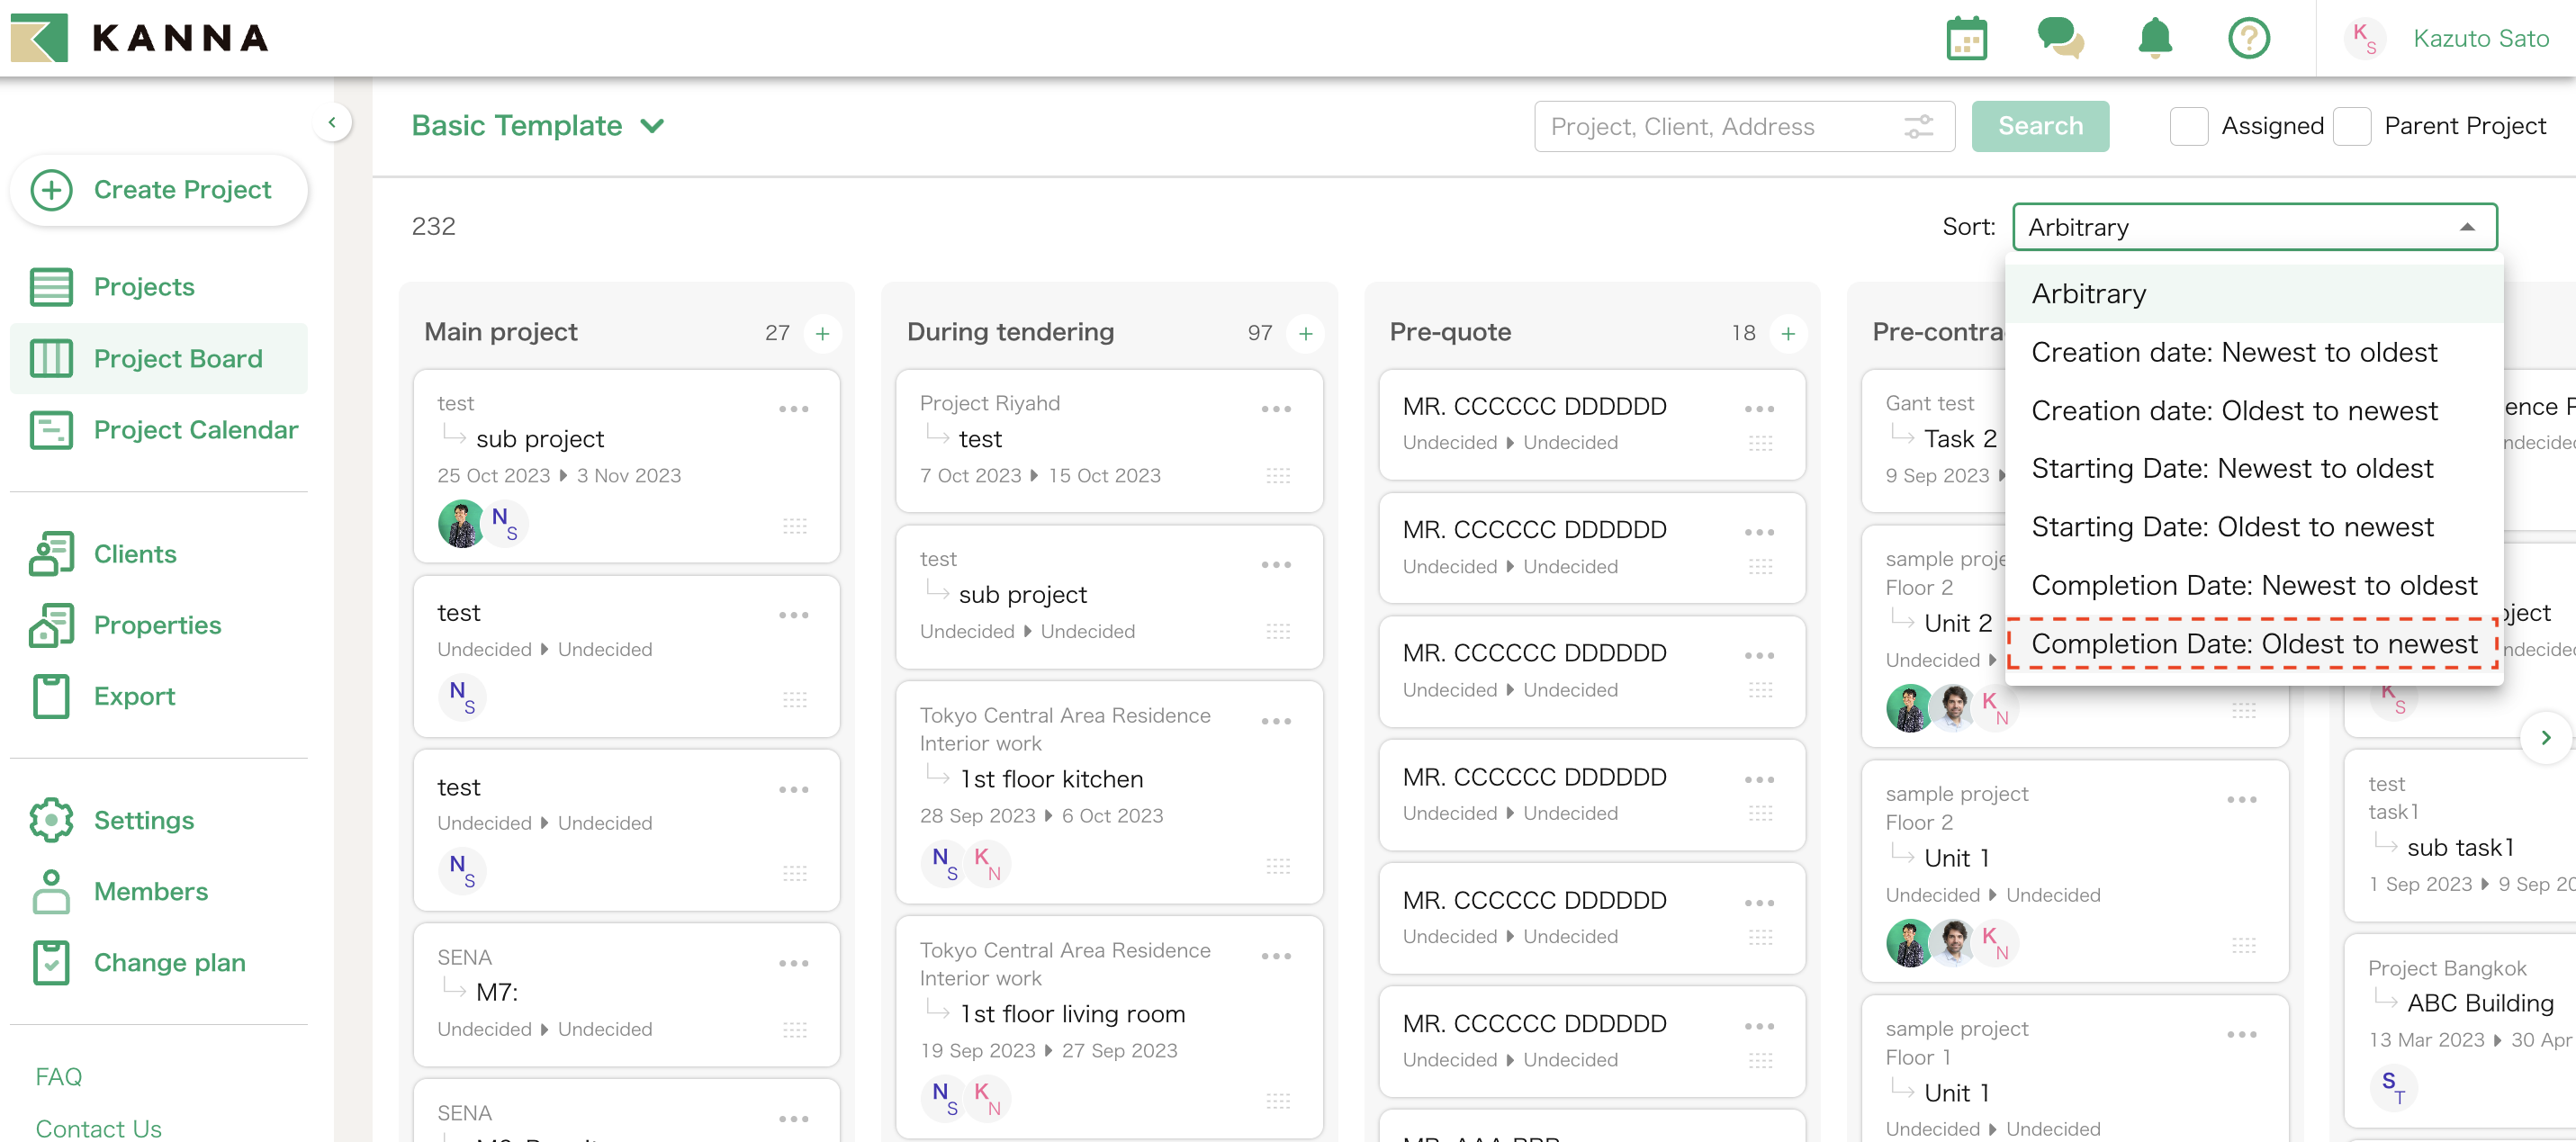The width and height of the screenshot is (2576, 1142).
Task: Select Completion Date: Oldest to newest
Action: (x=2253, y=644)
